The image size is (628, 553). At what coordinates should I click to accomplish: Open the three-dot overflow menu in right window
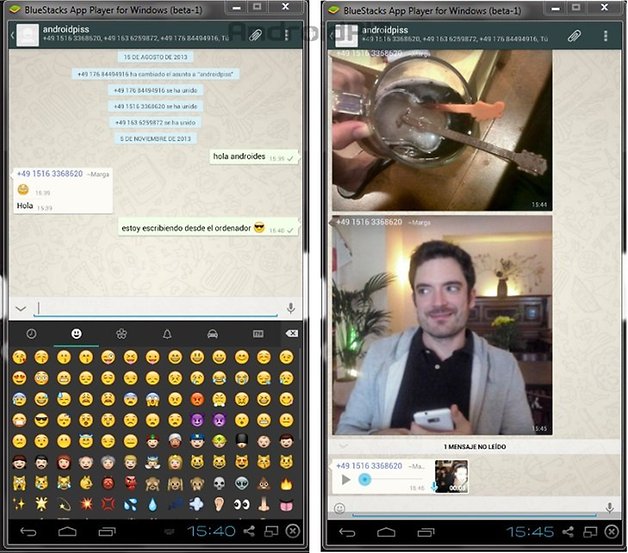click(x=605, y=36)
